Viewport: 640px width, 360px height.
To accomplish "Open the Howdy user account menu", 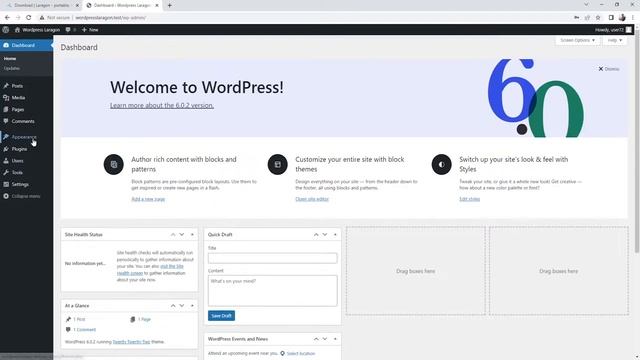I will tap(613, 30).
